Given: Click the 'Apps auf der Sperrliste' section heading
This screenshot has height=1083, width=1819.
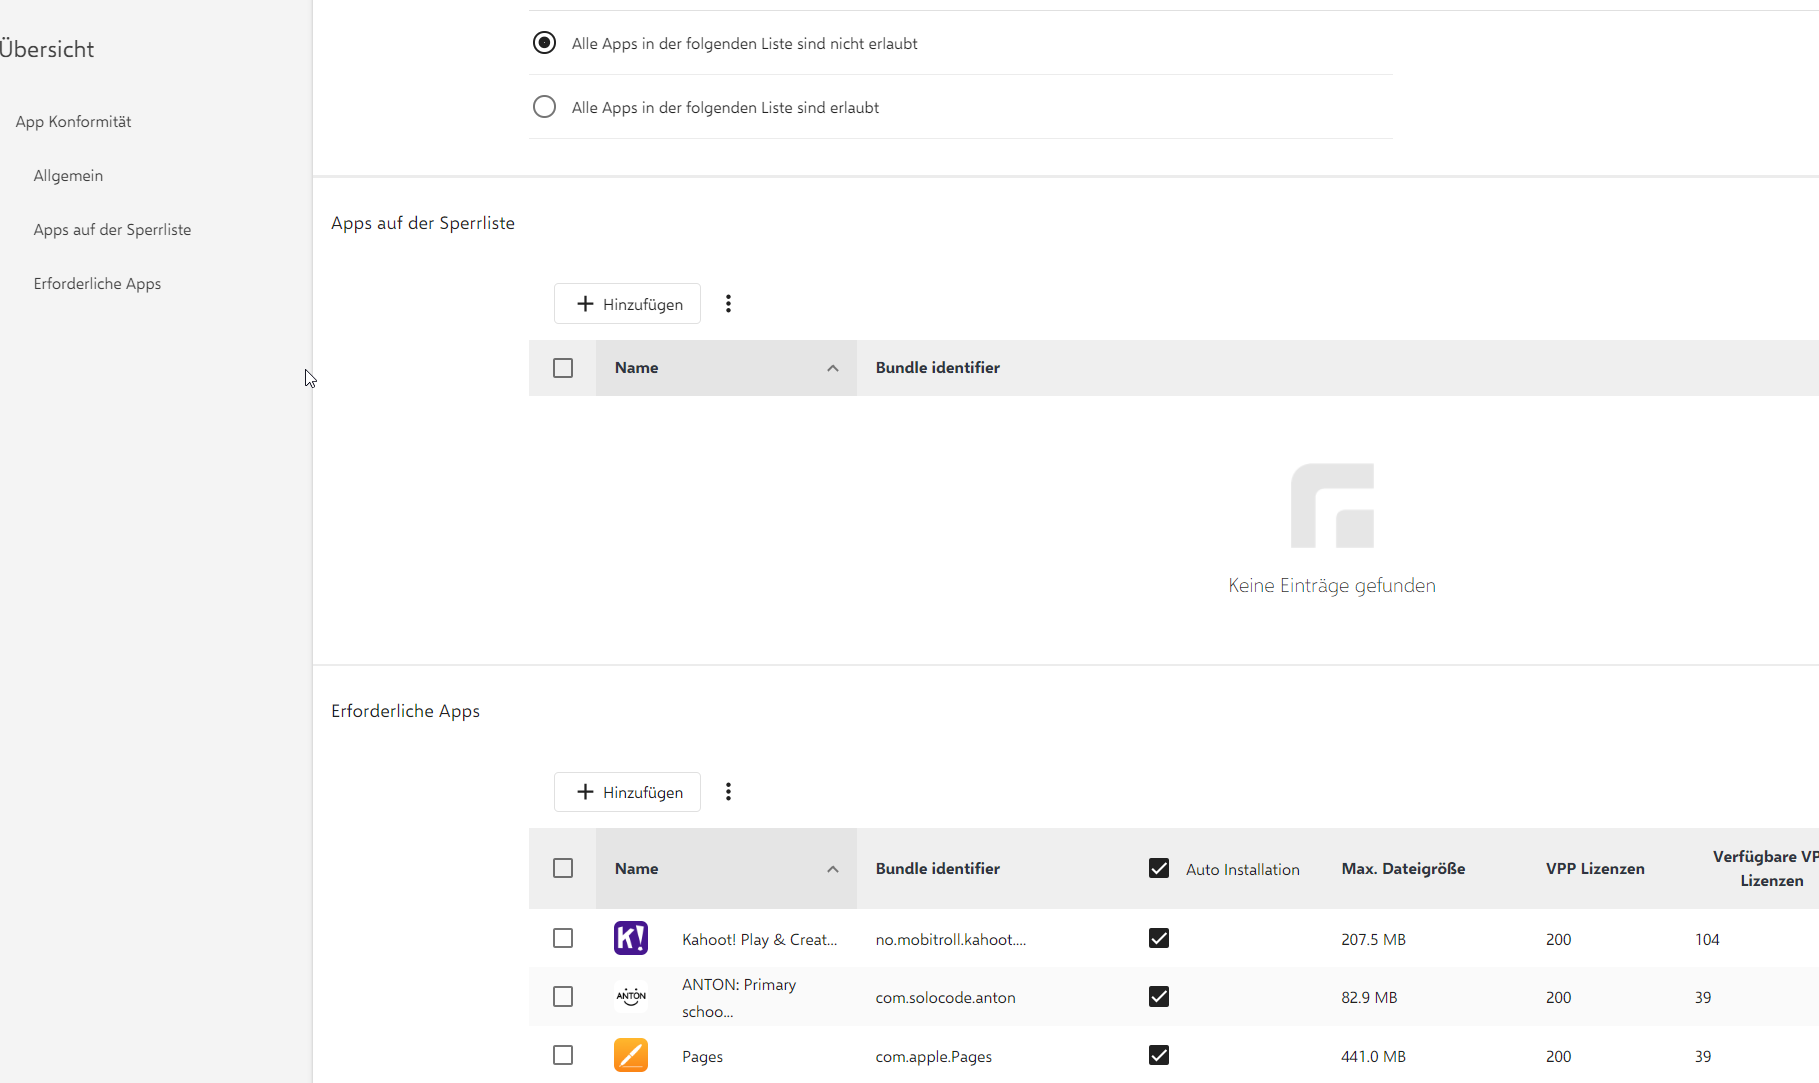Looking at the screenshot, I should coord(423,223).
